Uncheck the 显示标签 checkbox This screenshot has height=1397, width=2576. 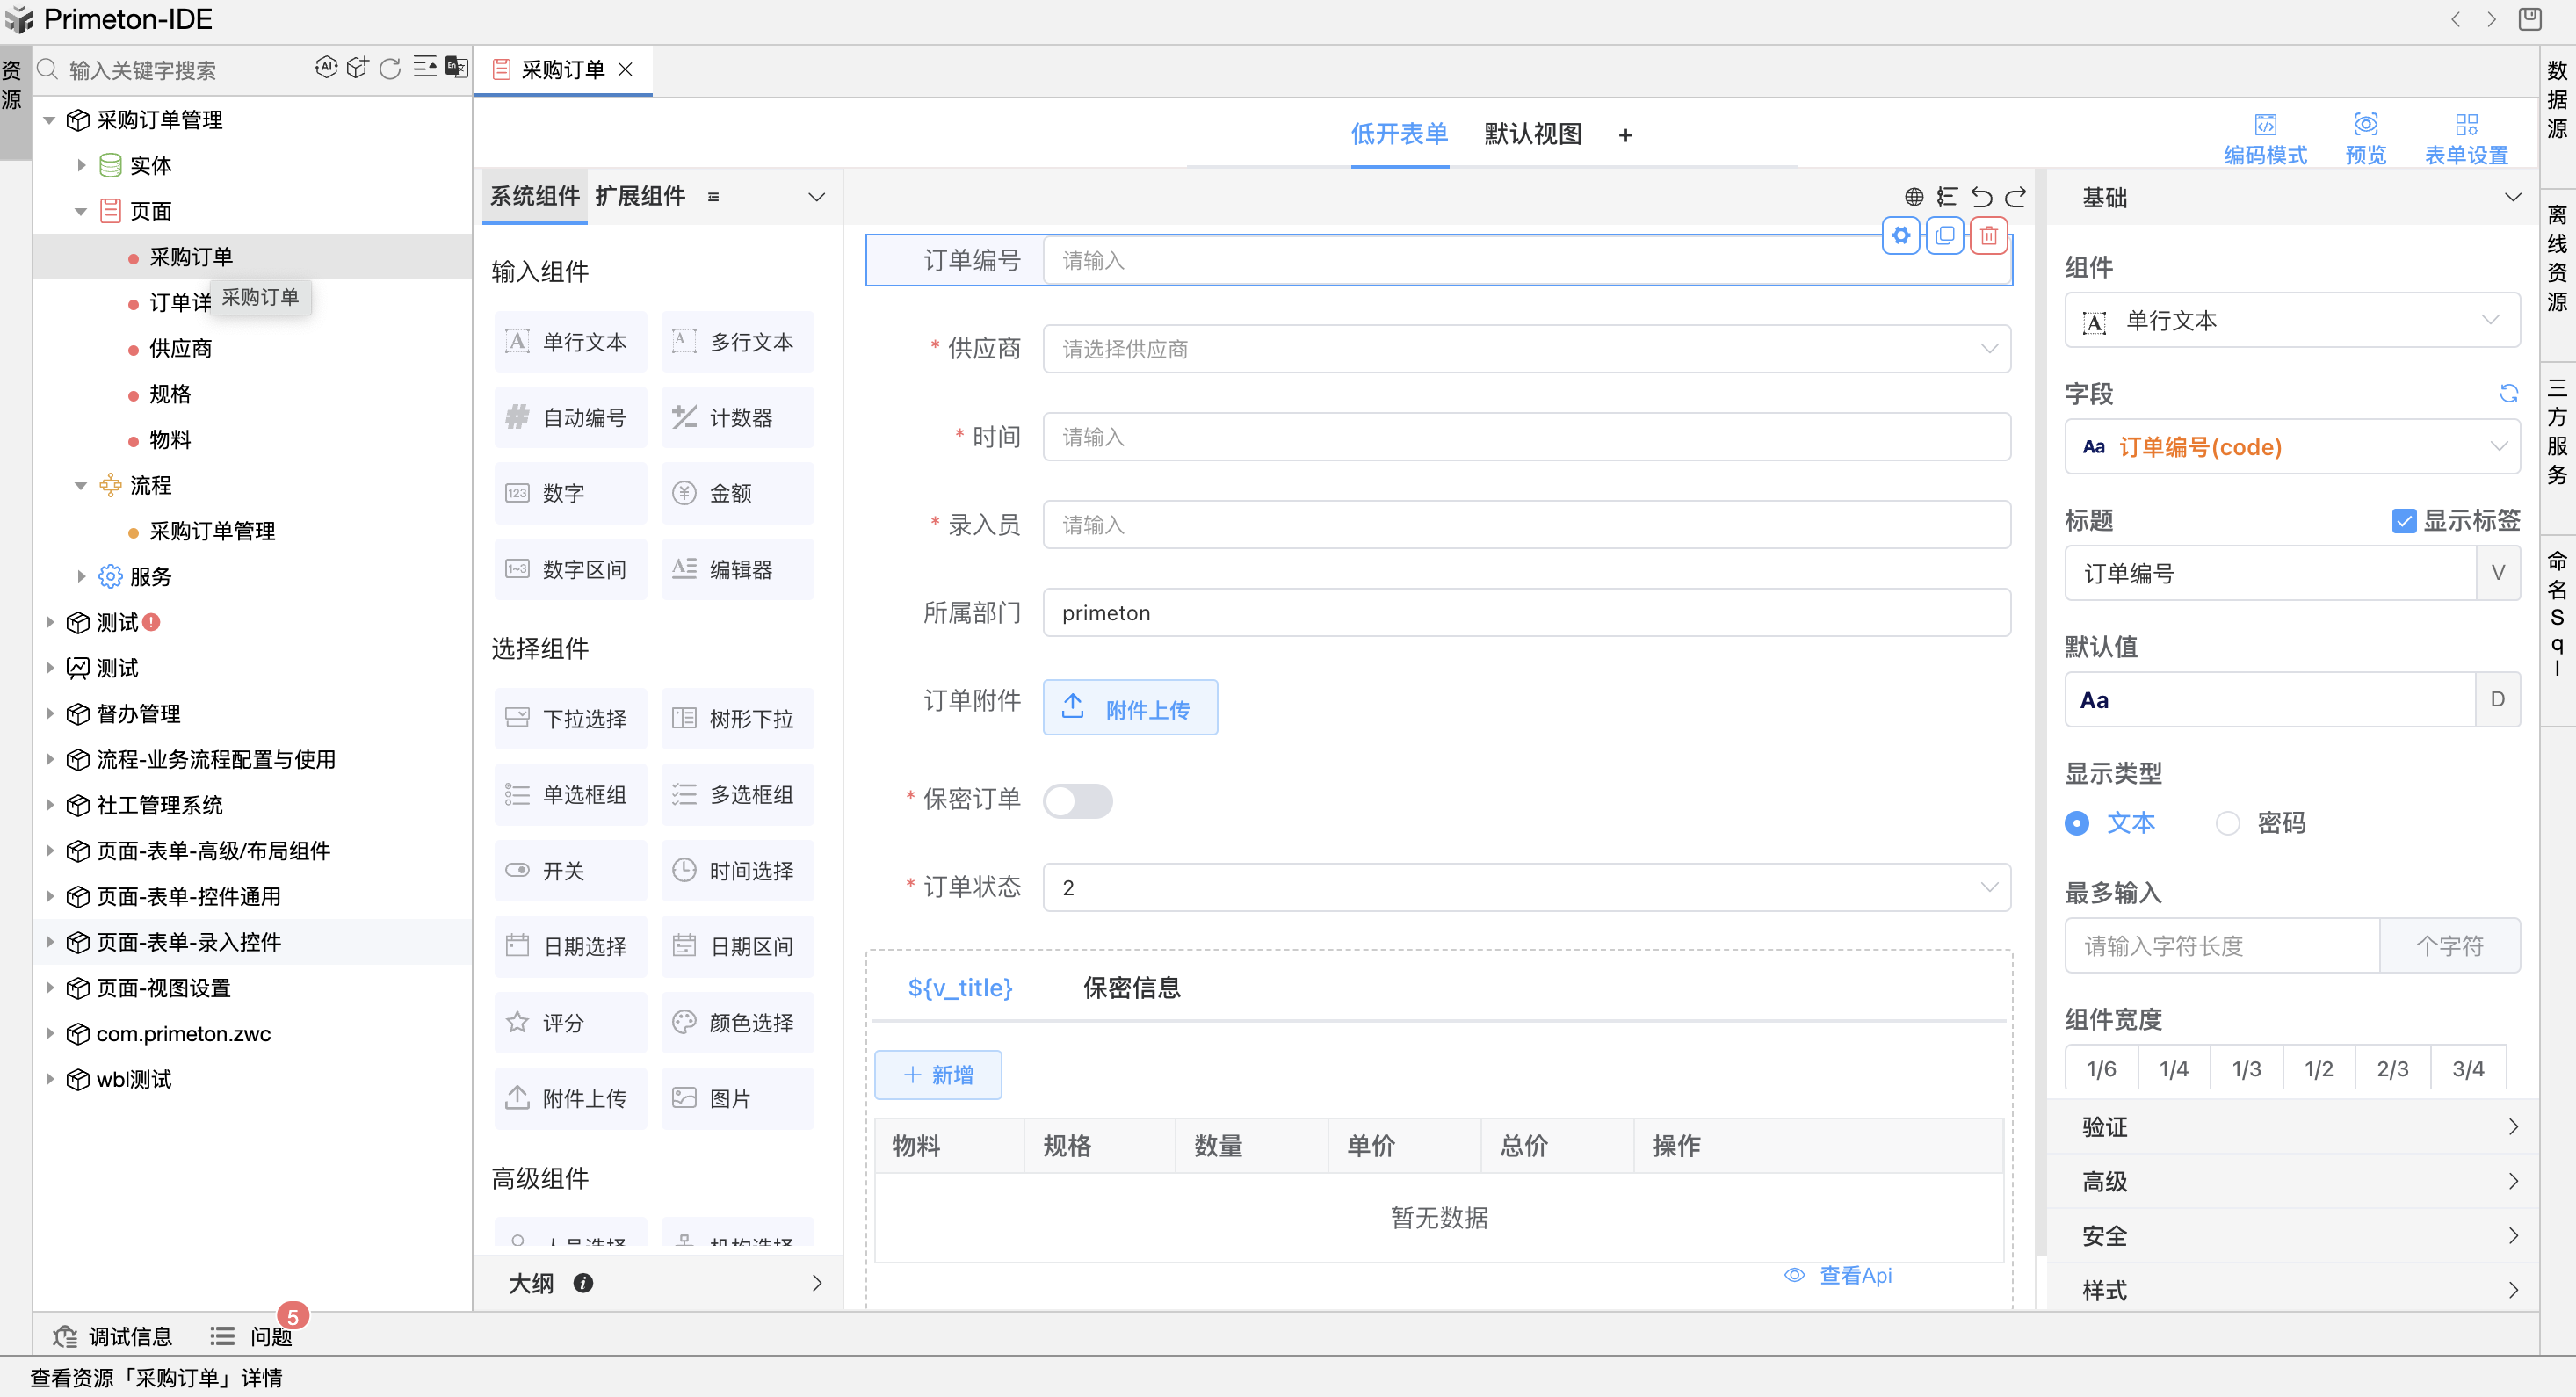(x=2403, y=521)
